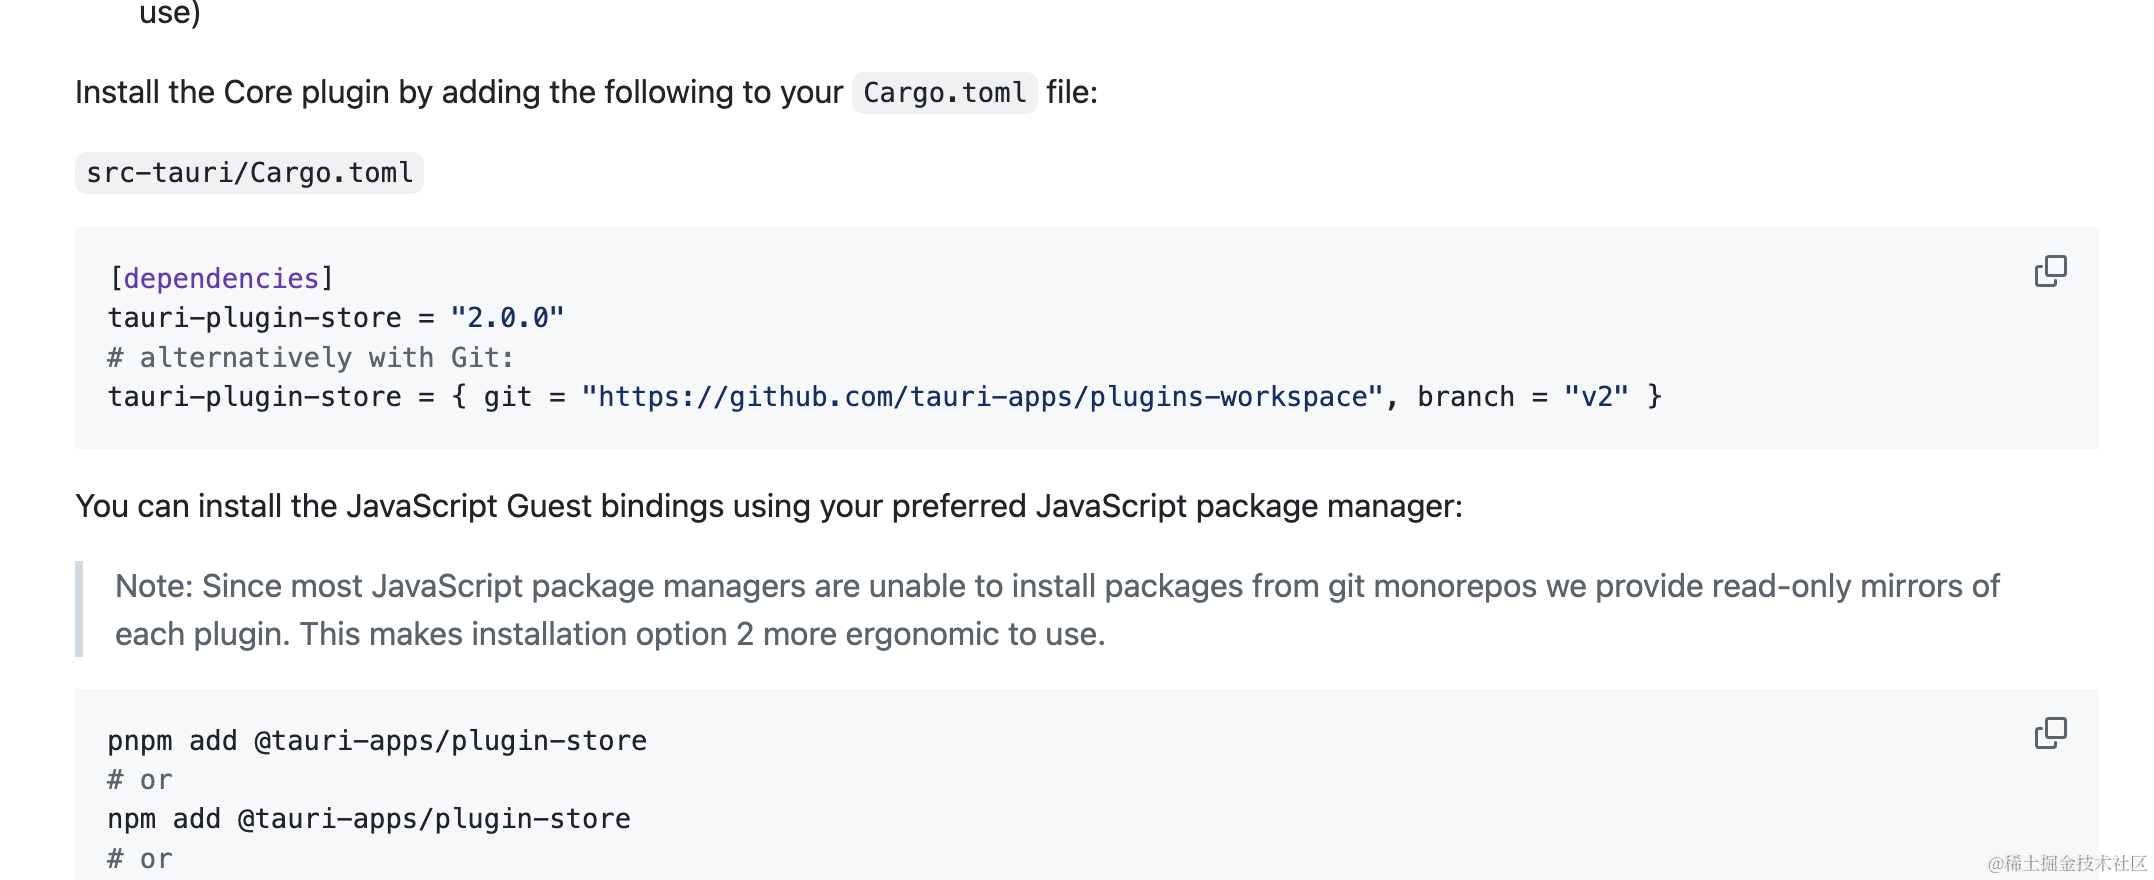Click the github.com plugins-workspace URL string
This screenshot has height=880, width=2154.
click(x=982, y=397)
